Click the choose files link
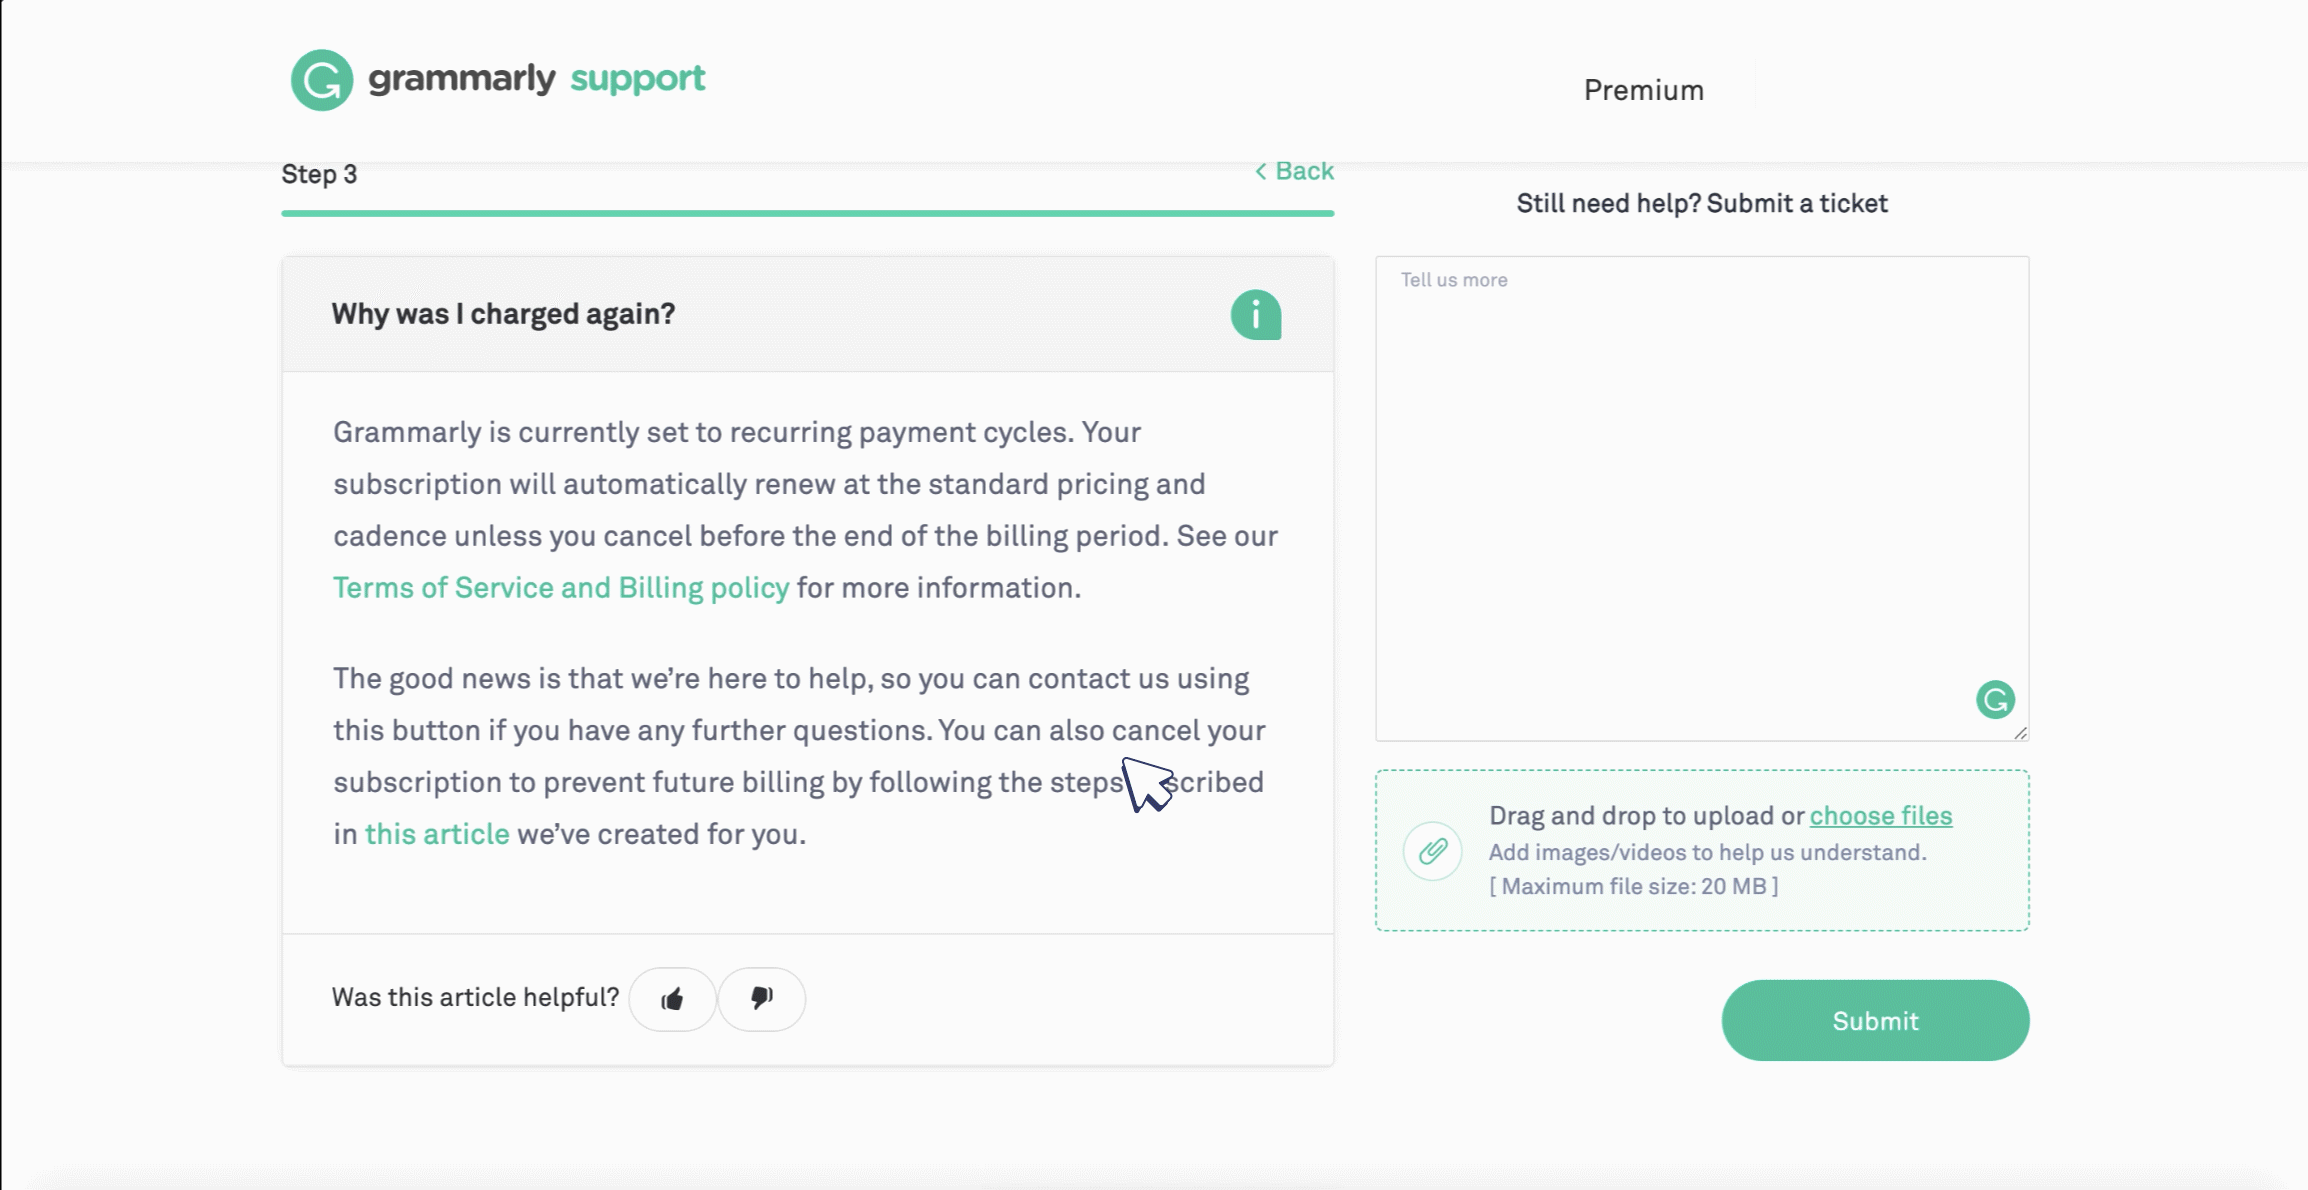Screen dimensions: 2308x1190 pos(1880,816)
